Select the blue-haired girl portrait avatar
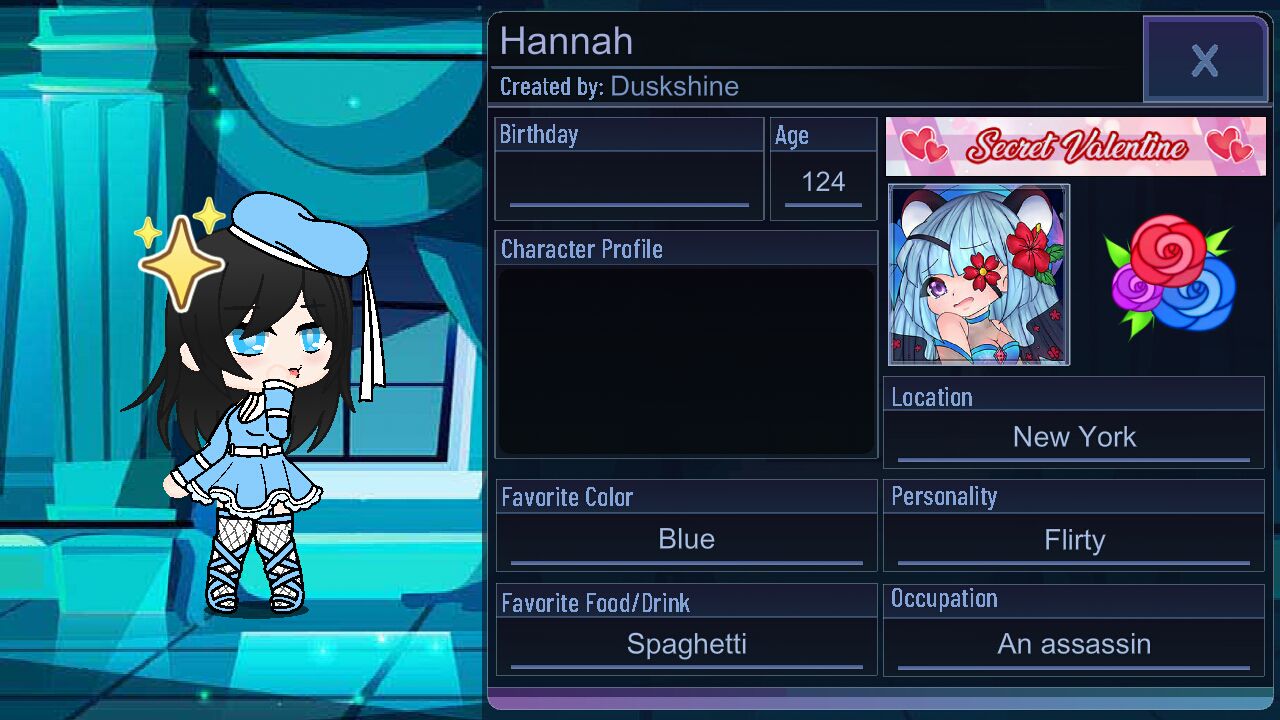The image size is (1280, 720). pos(979,275)
